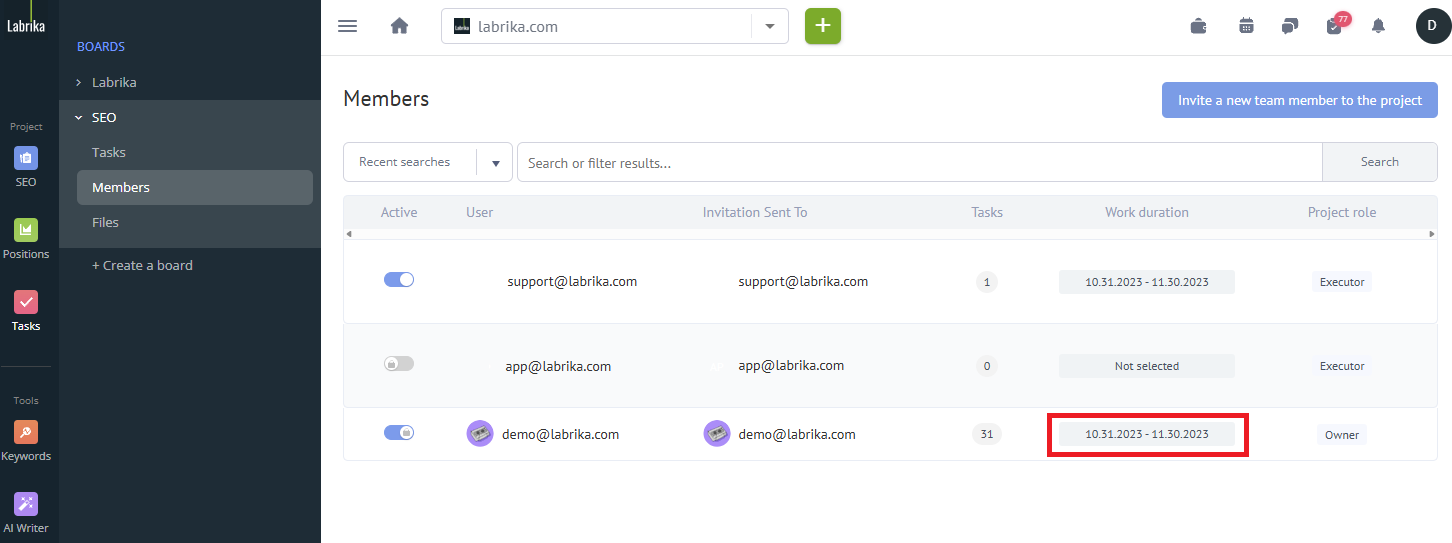Open the hamburger menu in the top bar
This screenshot has height=543, width=1452.
[x=347, y=26]
